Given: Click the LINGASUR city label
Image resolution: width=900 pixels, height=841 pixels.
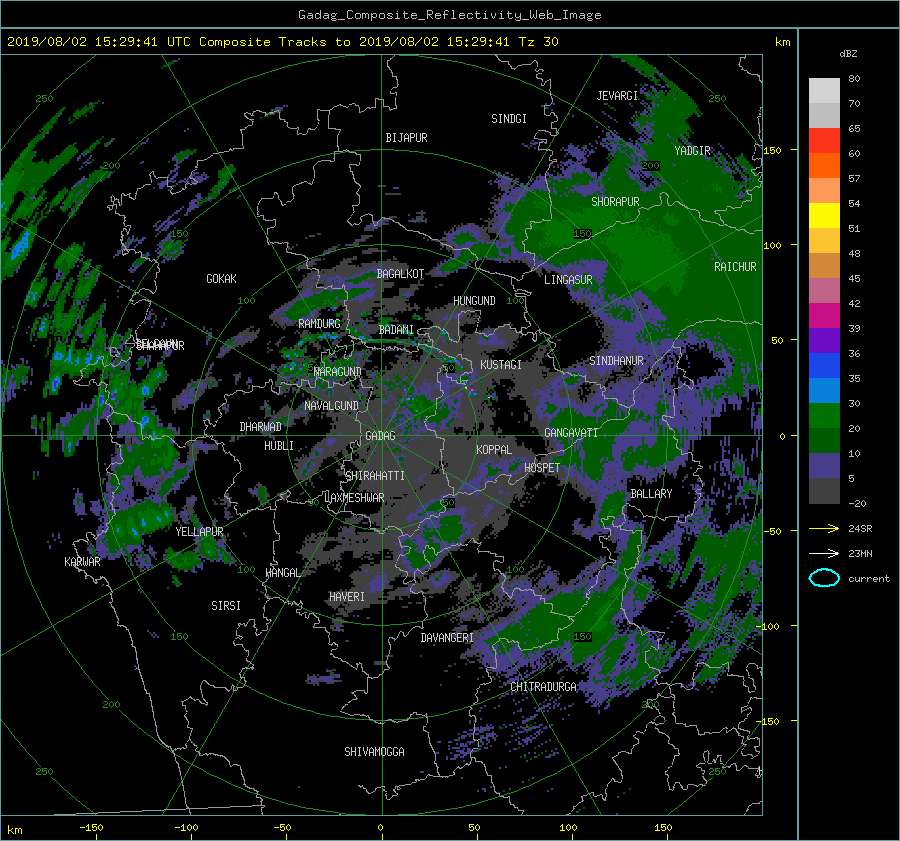Looking at the screenshot, I should click(568, 280).
